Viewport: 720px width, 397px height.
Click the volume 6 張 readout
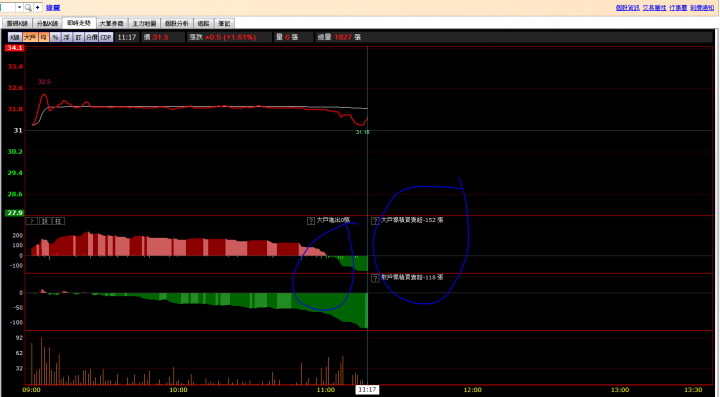(287, 37)
